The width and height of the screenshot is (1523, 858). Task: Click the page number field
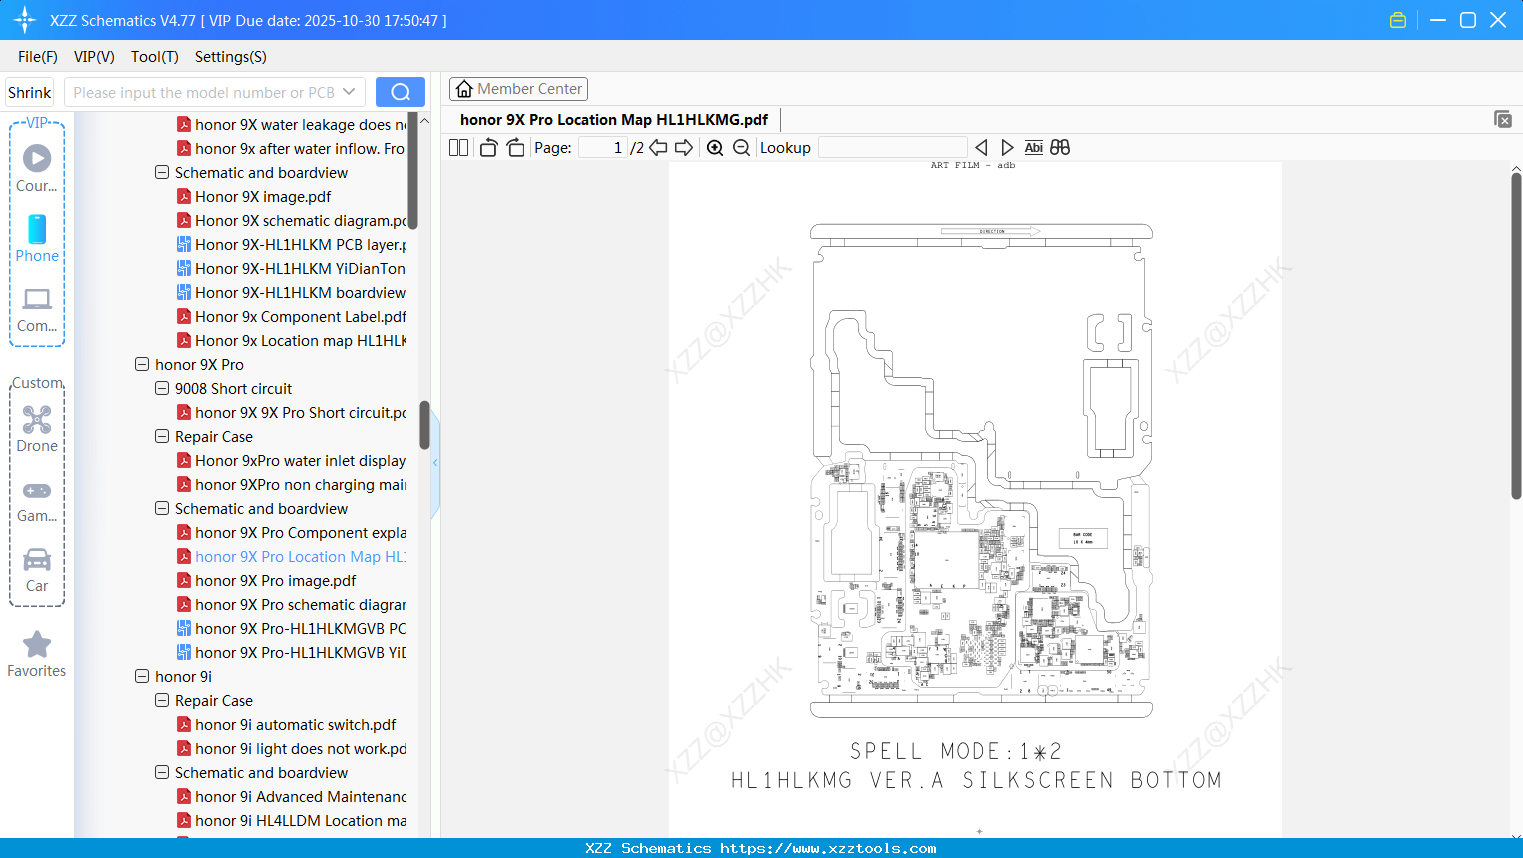click(x=603, y=148)
